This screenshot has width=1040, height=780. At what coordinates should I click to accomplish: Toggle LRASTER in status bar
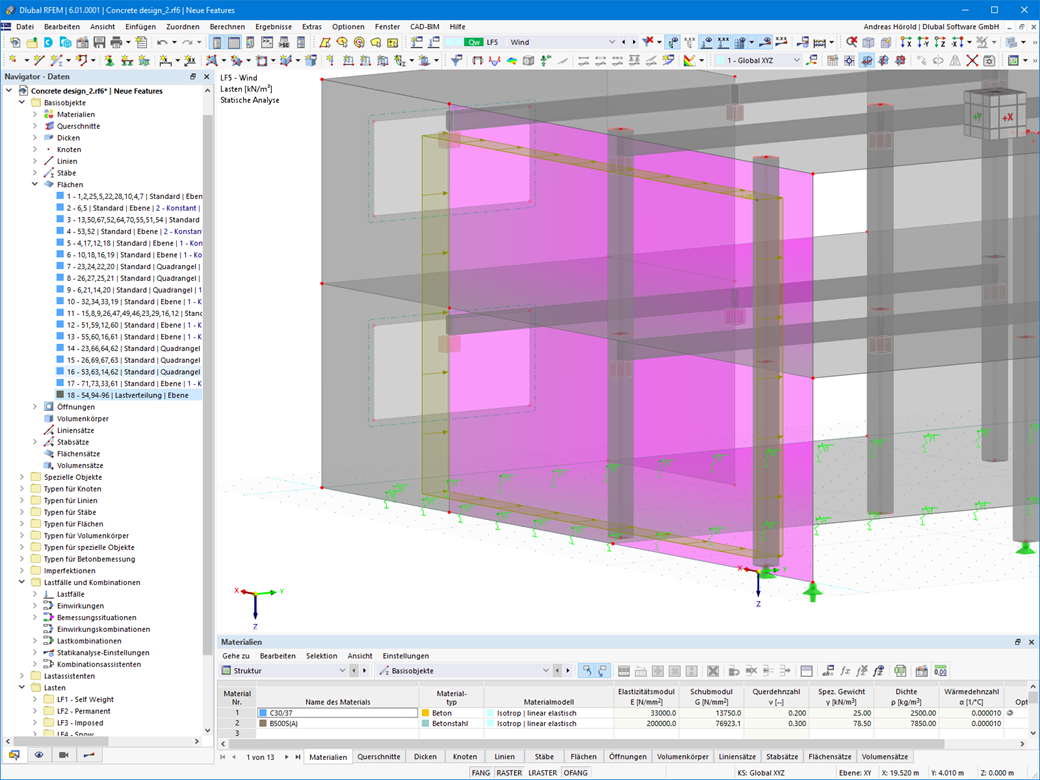click(x=543, y=773)
